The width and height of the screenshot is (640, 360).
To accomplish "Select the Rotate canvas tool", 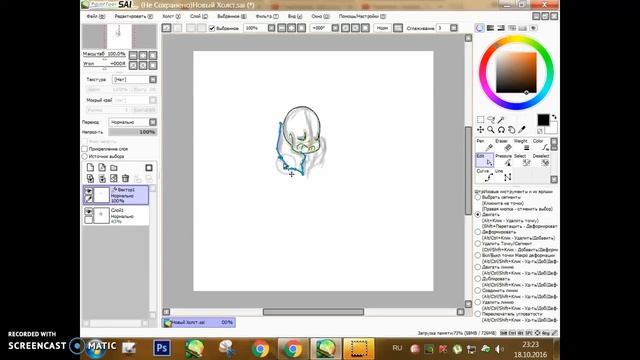I will [501, 130].
